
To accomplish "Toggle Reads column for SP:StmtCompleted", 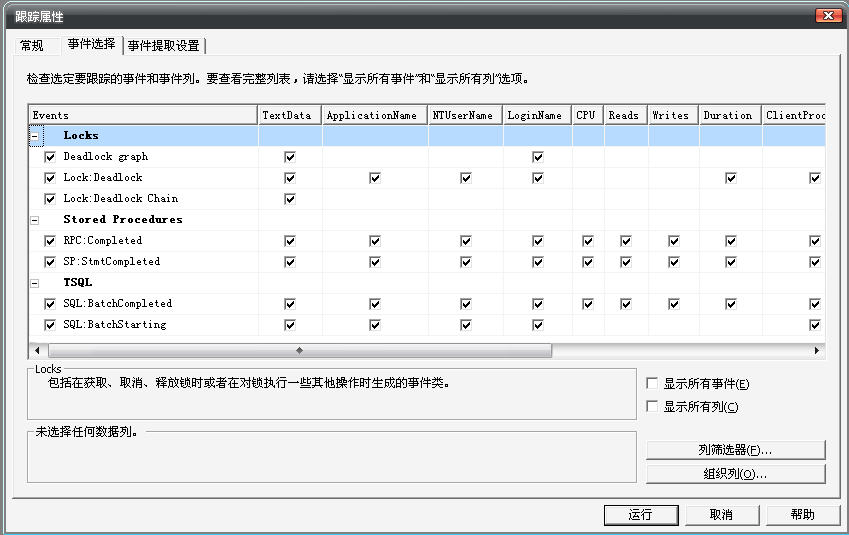I will click(625, 262).
